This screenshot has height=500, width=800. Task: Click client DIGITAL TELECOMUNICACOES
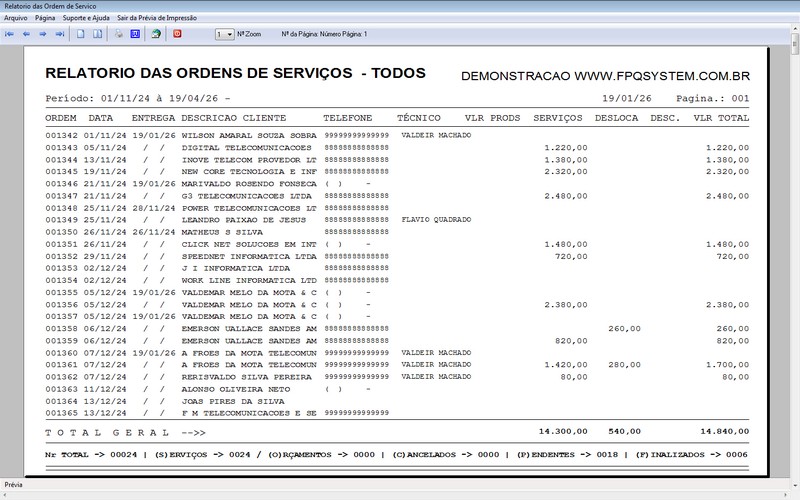click(x=246, y=148)
